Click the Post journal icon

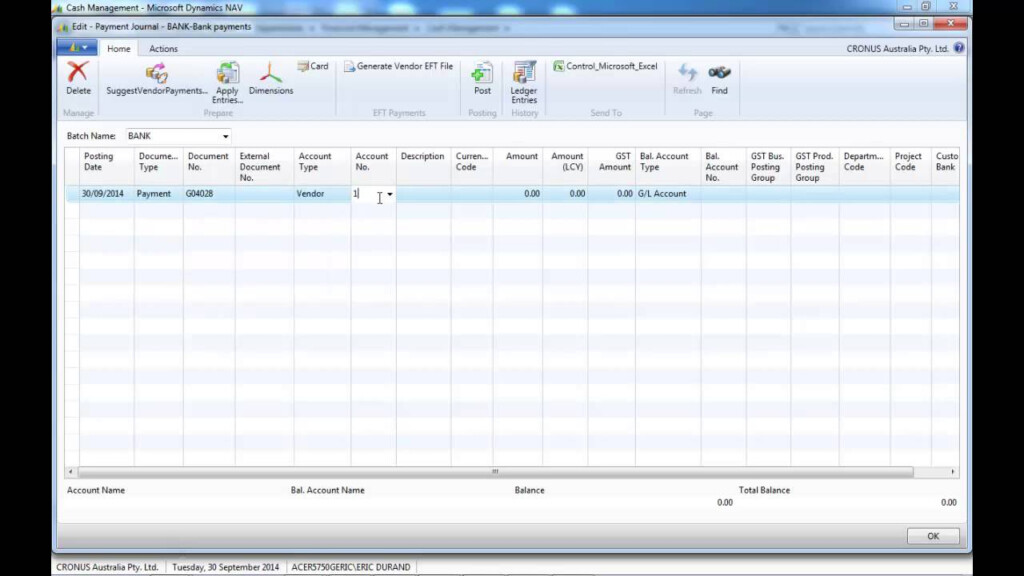[482, 79]
